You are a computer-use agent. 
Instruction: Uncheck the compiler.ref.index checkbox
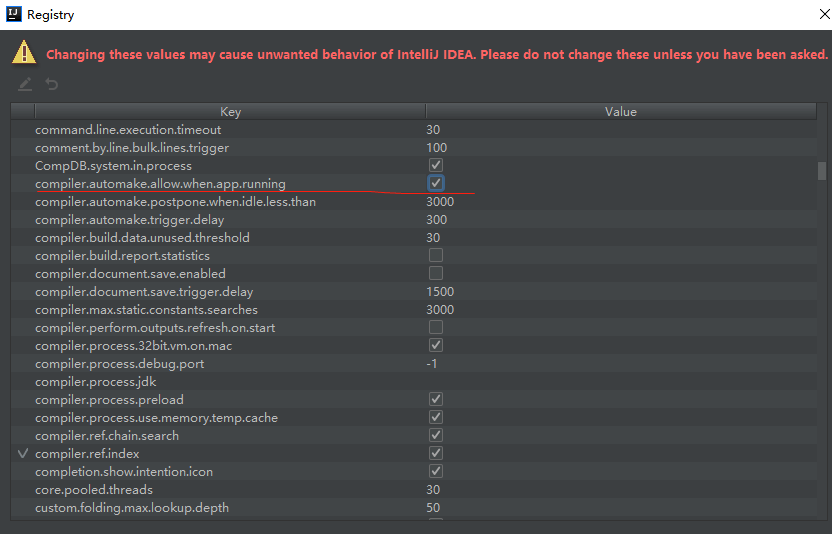point(436,454)
